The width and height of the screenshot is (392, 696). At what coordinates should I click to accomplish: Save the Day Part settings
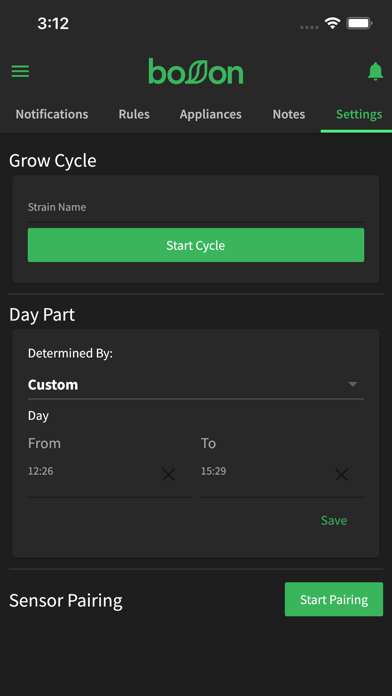[334, 520]
